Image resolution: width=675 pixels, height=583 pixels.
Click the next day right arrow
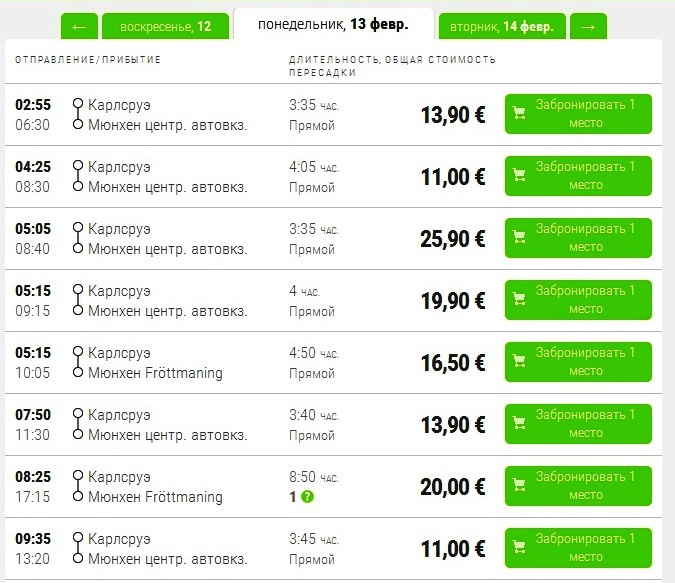point(588,26)
